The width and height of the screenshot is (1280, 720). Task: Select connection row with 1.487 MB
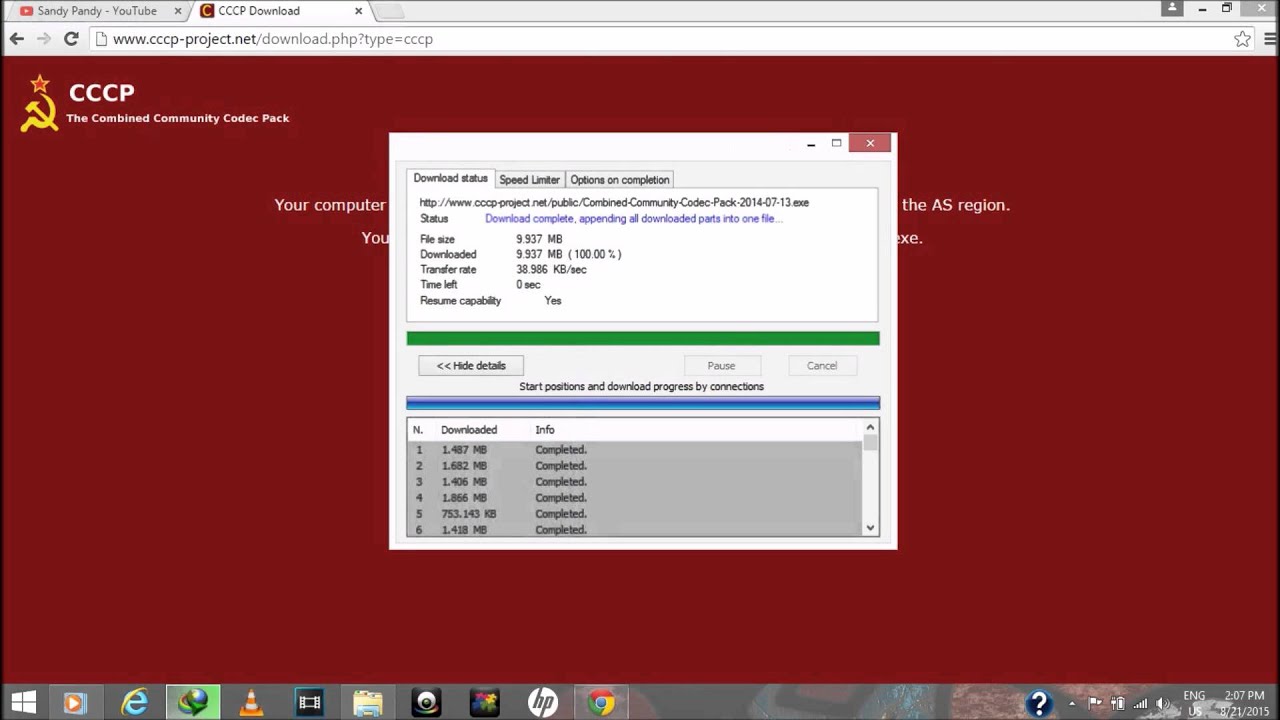pos(635,450)
